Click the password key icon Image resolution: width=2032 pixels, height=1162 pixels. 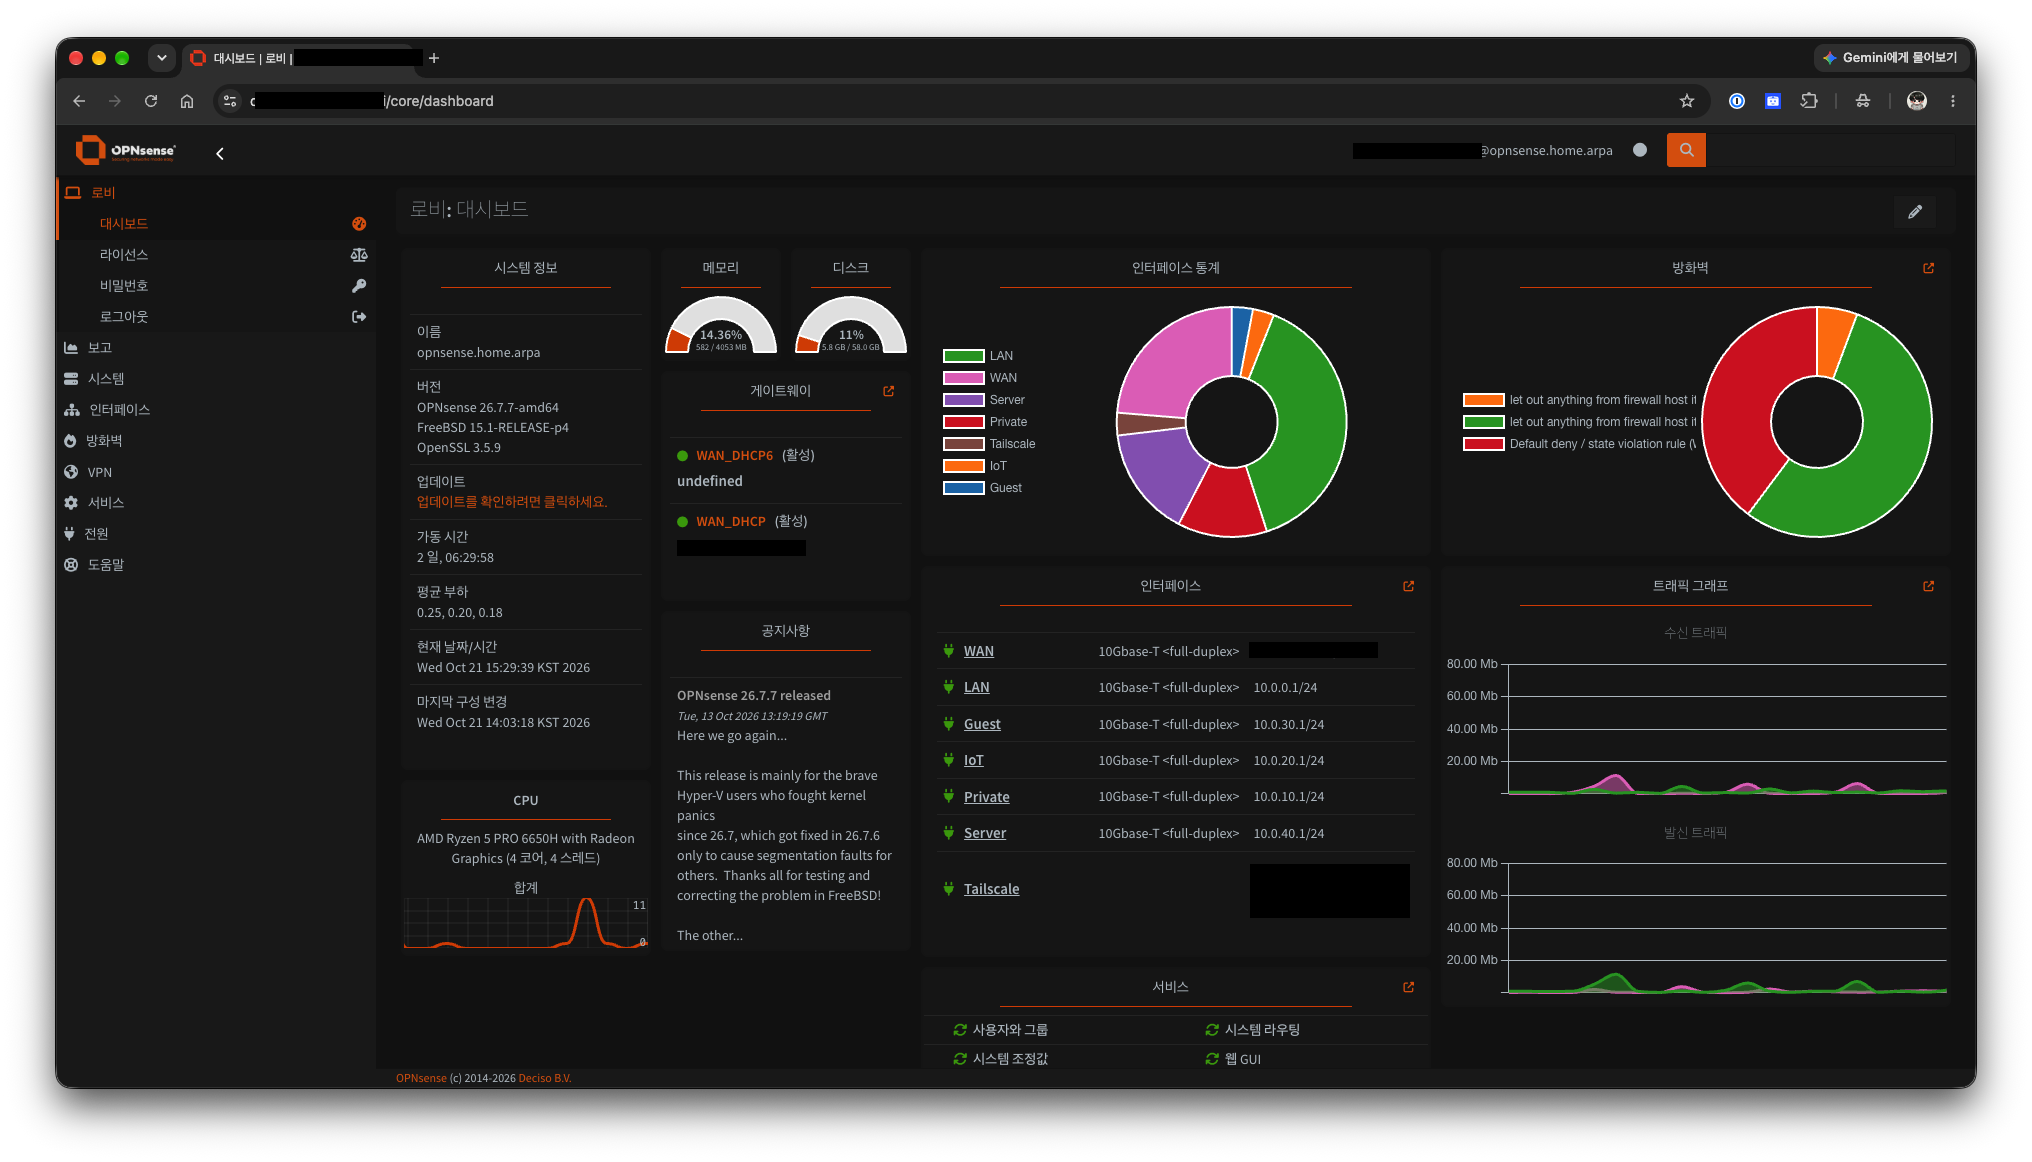click(359, 286)
